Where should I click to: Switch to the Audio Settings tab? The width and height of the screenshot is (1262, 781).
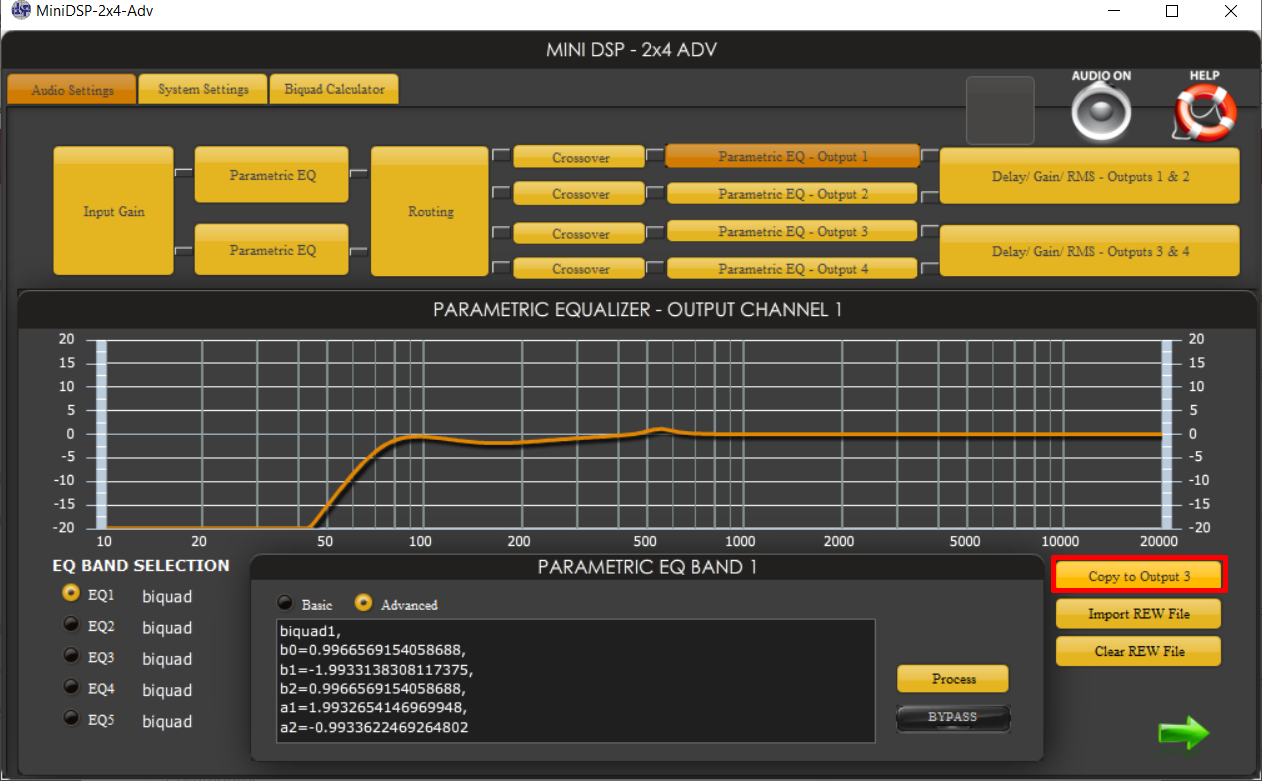click(x=72, y=89)
